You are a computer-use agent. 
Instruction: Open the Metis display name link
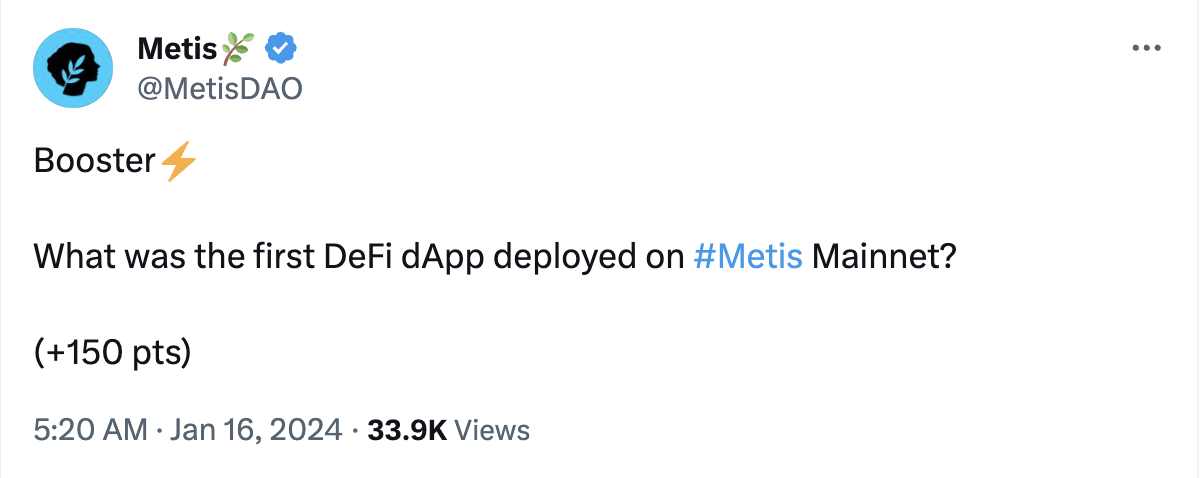(x=176, y=47)
